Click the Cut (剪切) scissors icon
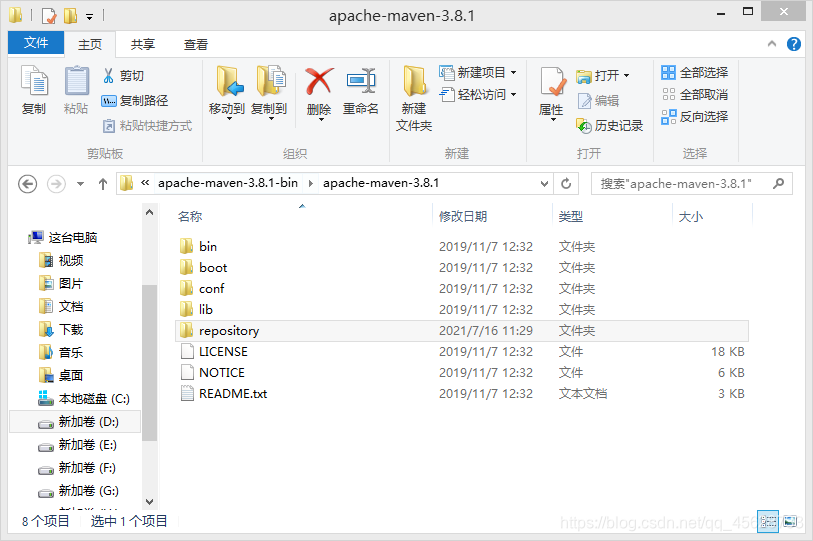Viewport: 813px width, 541px height. coord(108,76)
